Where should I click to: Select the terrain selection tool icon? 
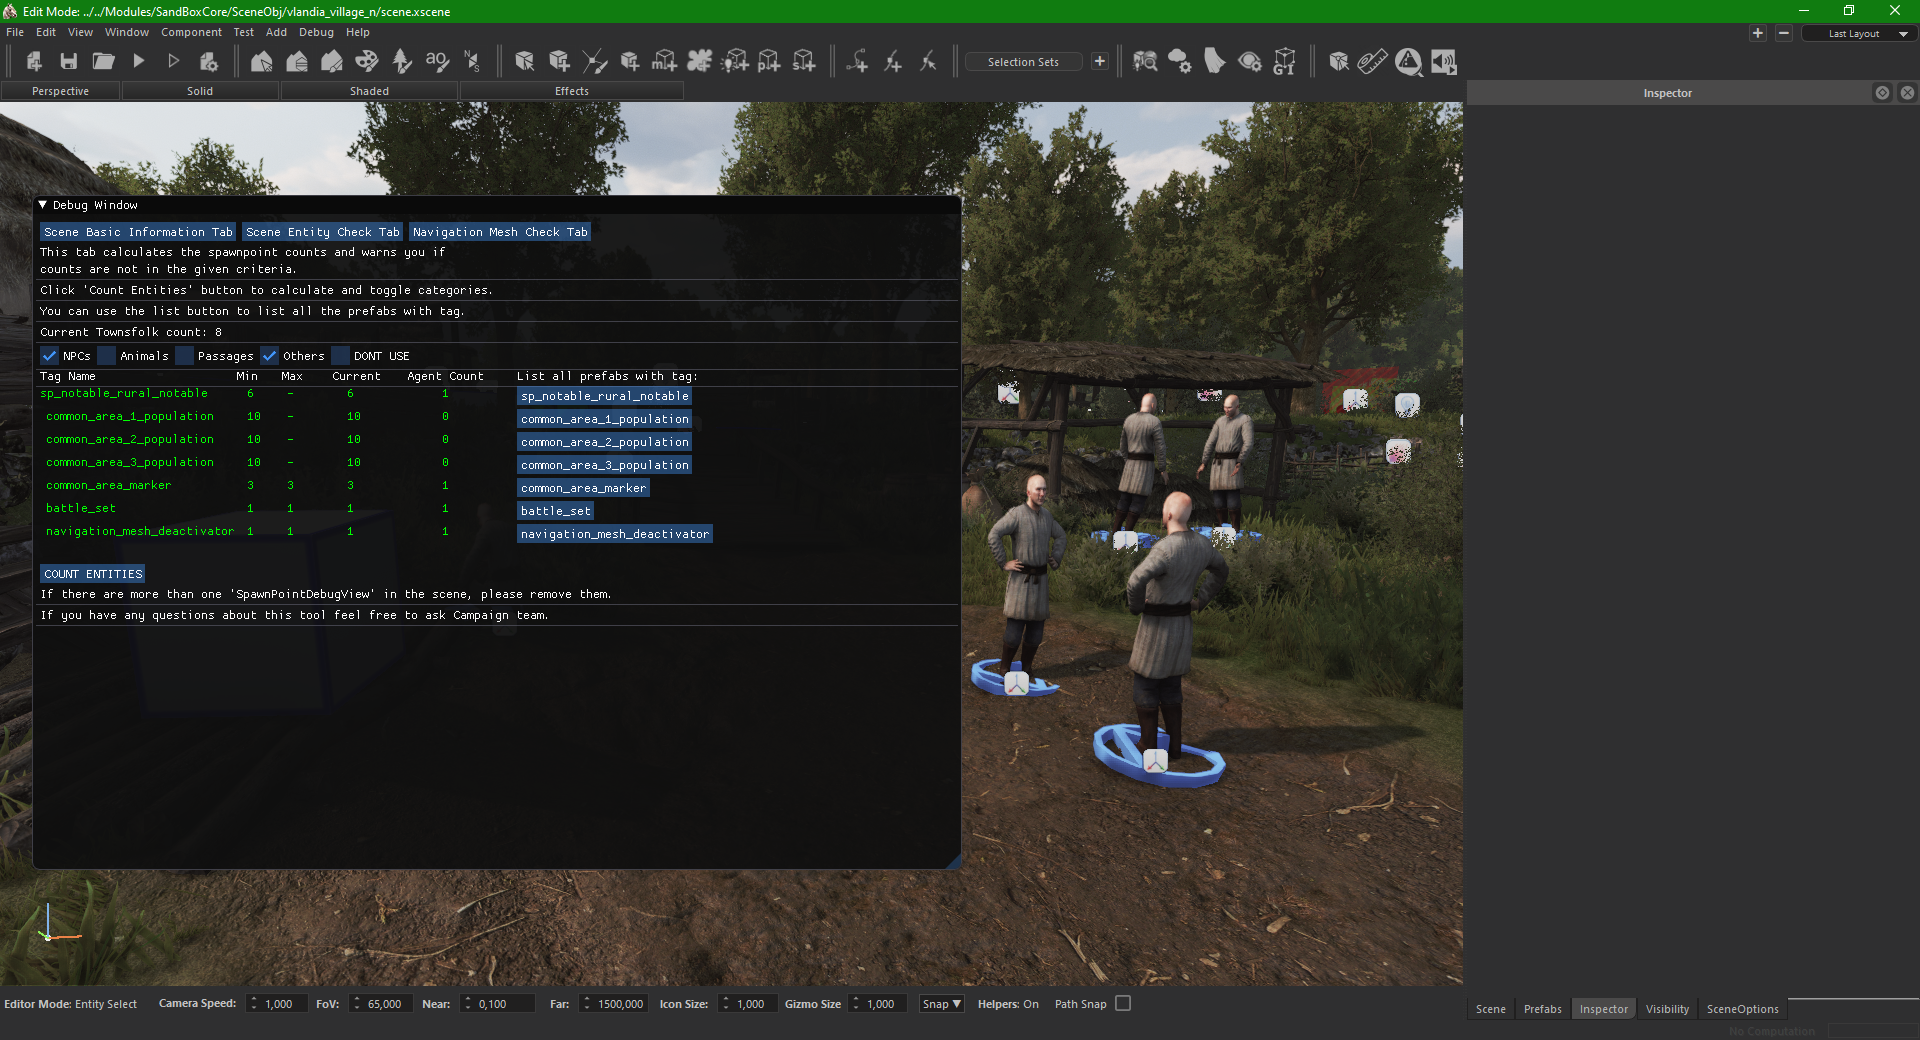261,62
